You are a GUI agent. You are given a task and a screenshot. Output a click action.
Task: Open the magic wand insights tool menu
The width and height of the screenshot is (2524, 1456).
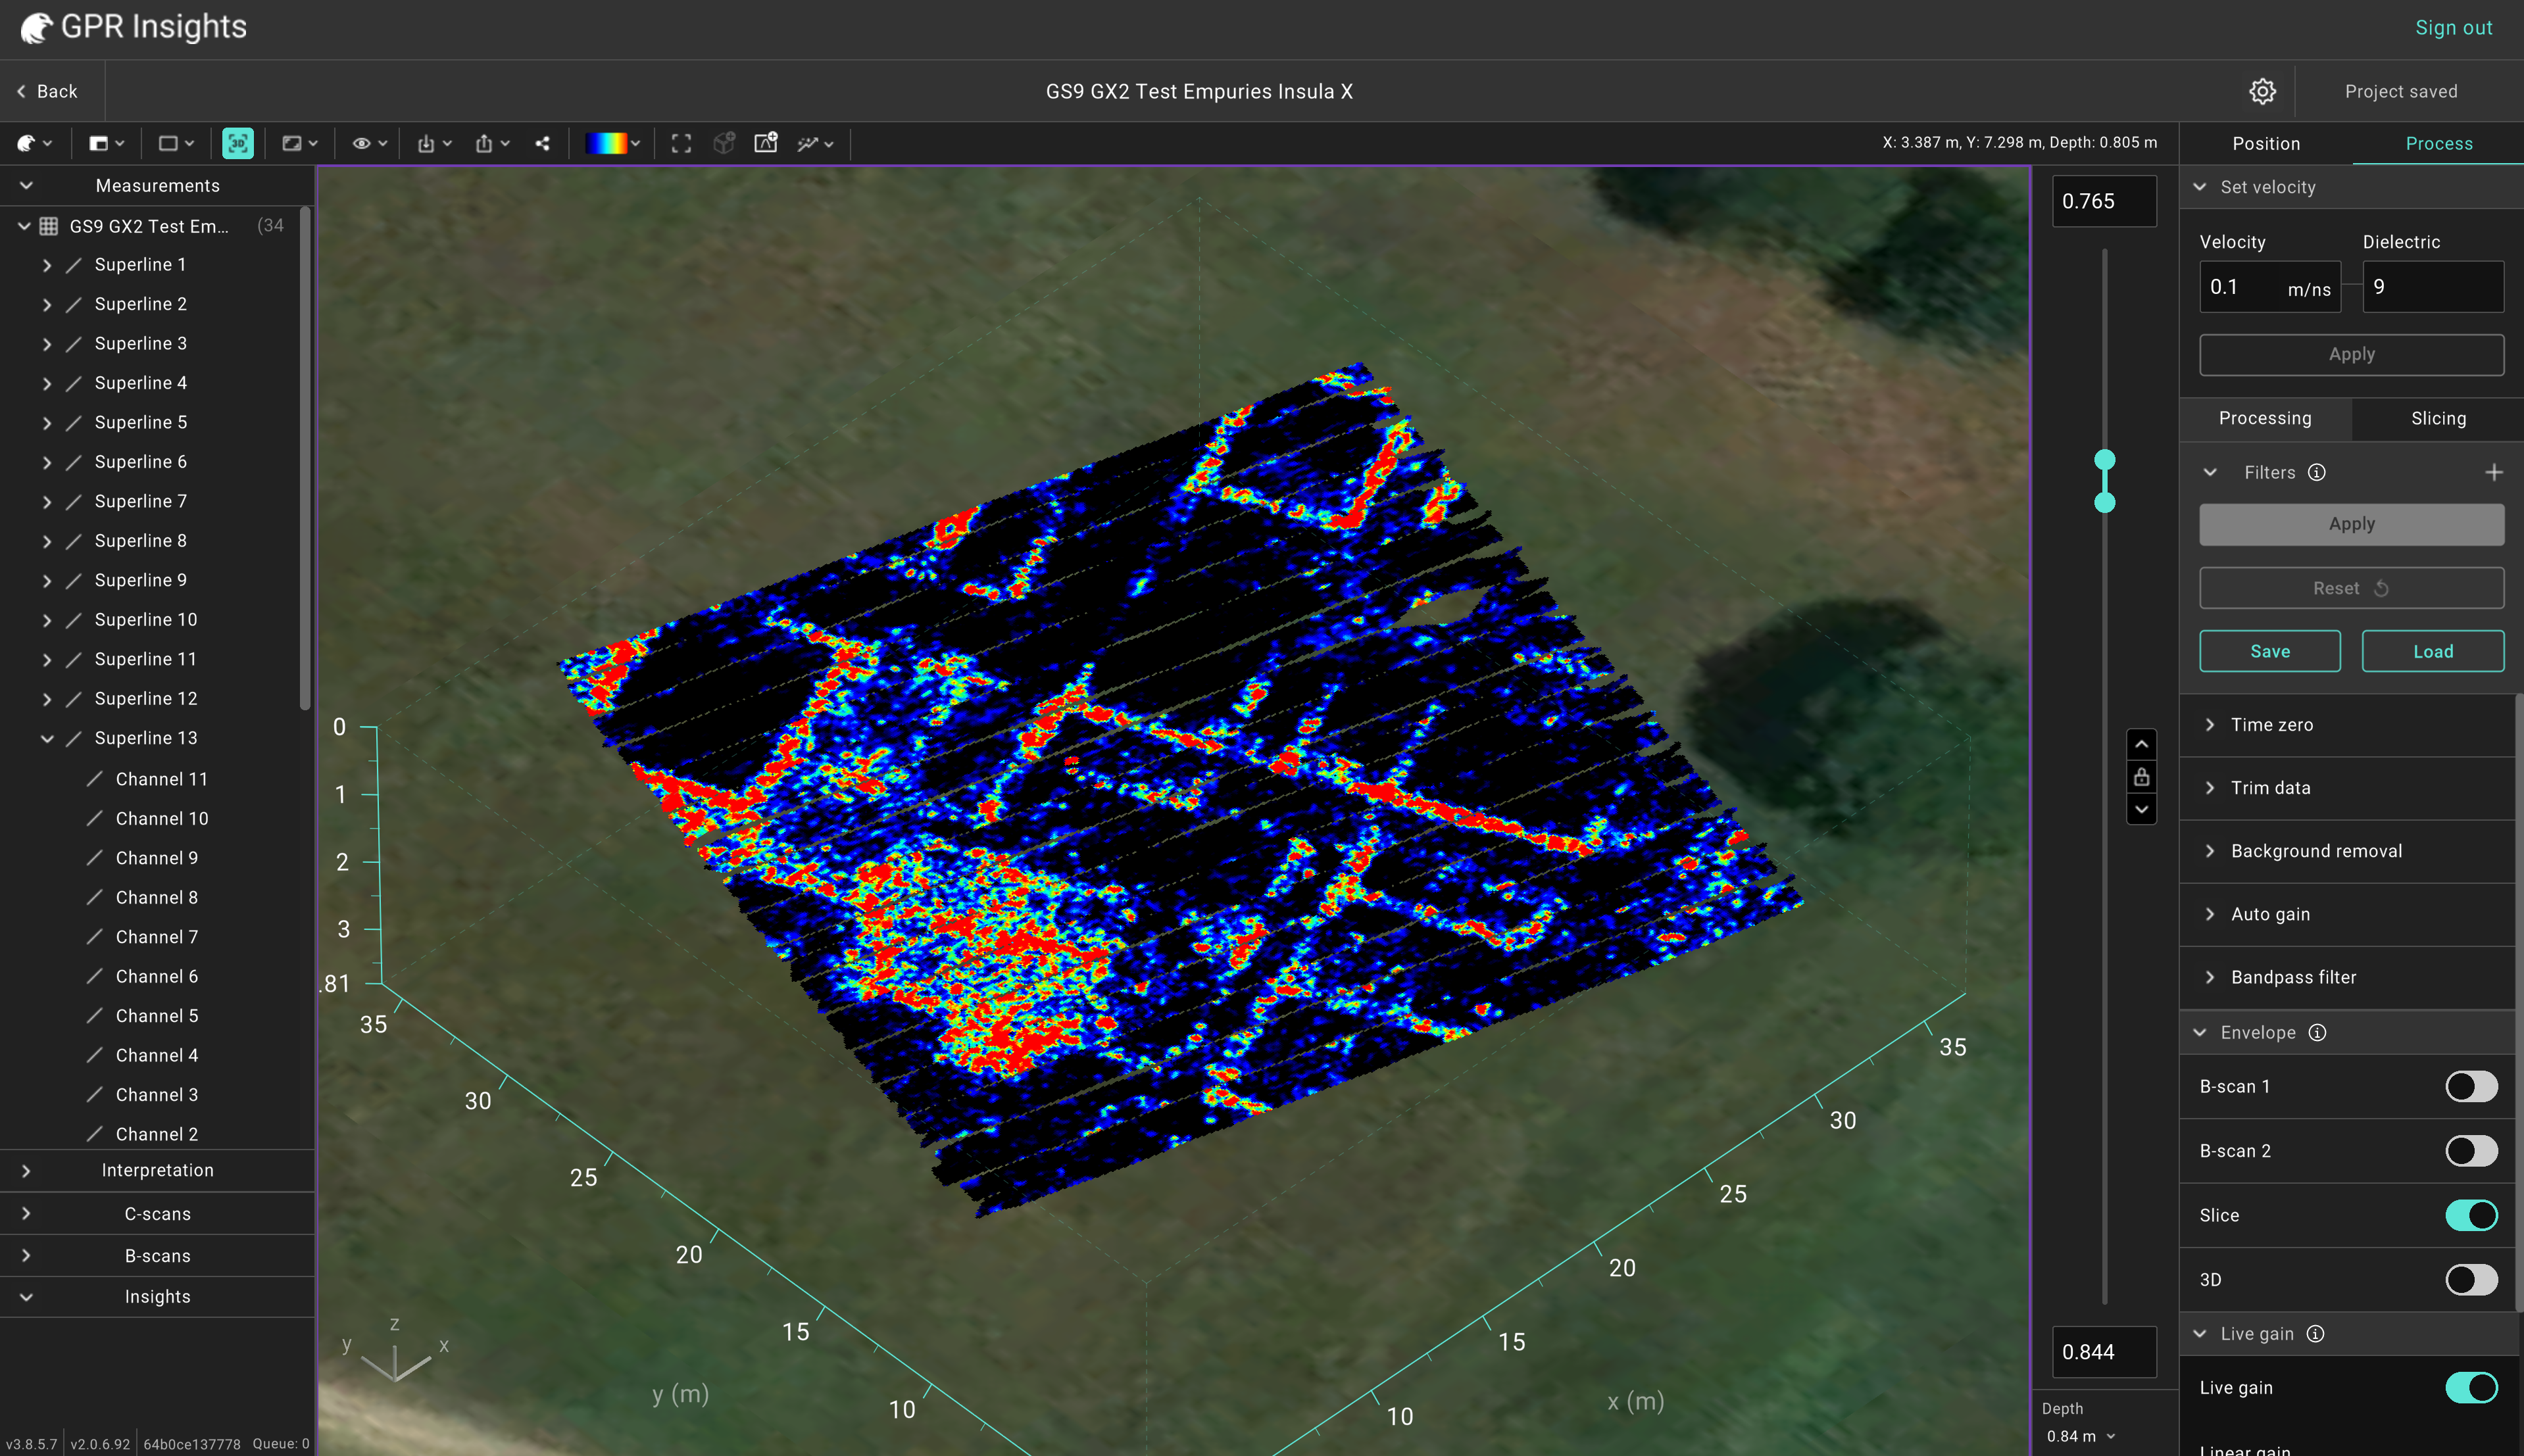815,143
